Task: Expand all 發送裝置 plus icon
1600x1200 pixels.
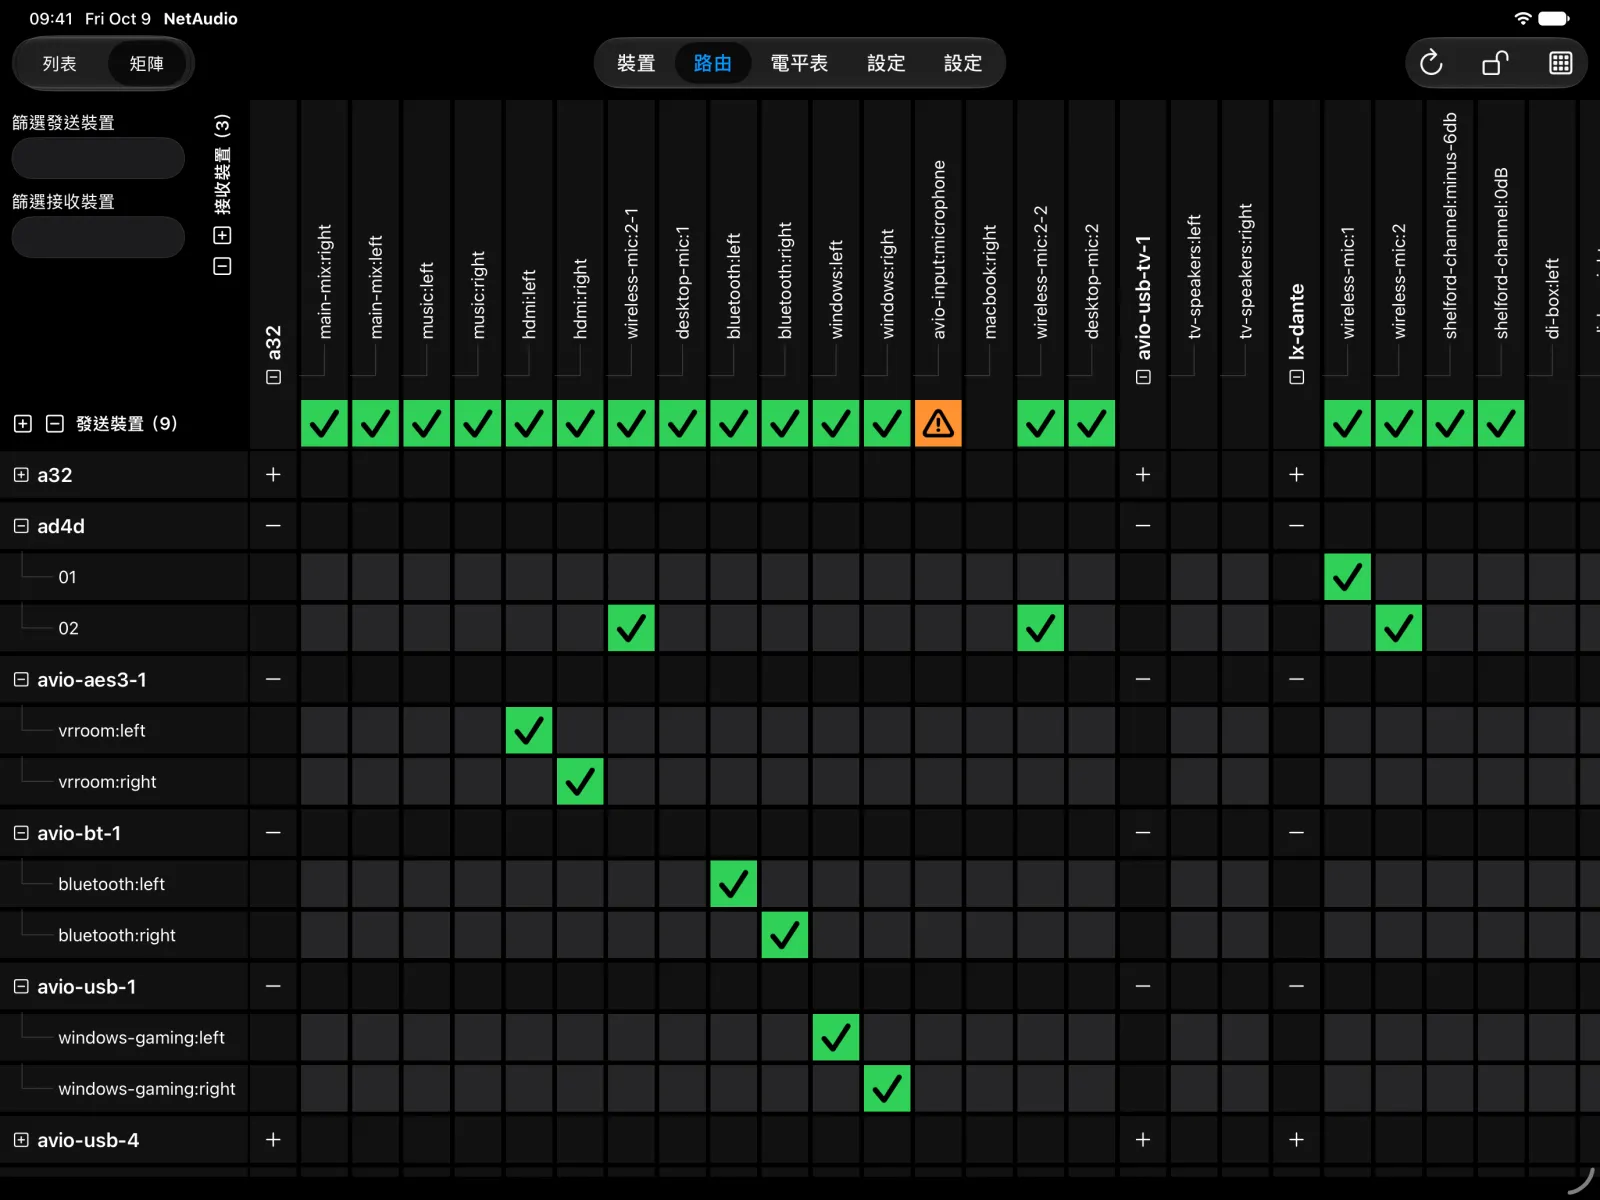Action: (23, 424)
